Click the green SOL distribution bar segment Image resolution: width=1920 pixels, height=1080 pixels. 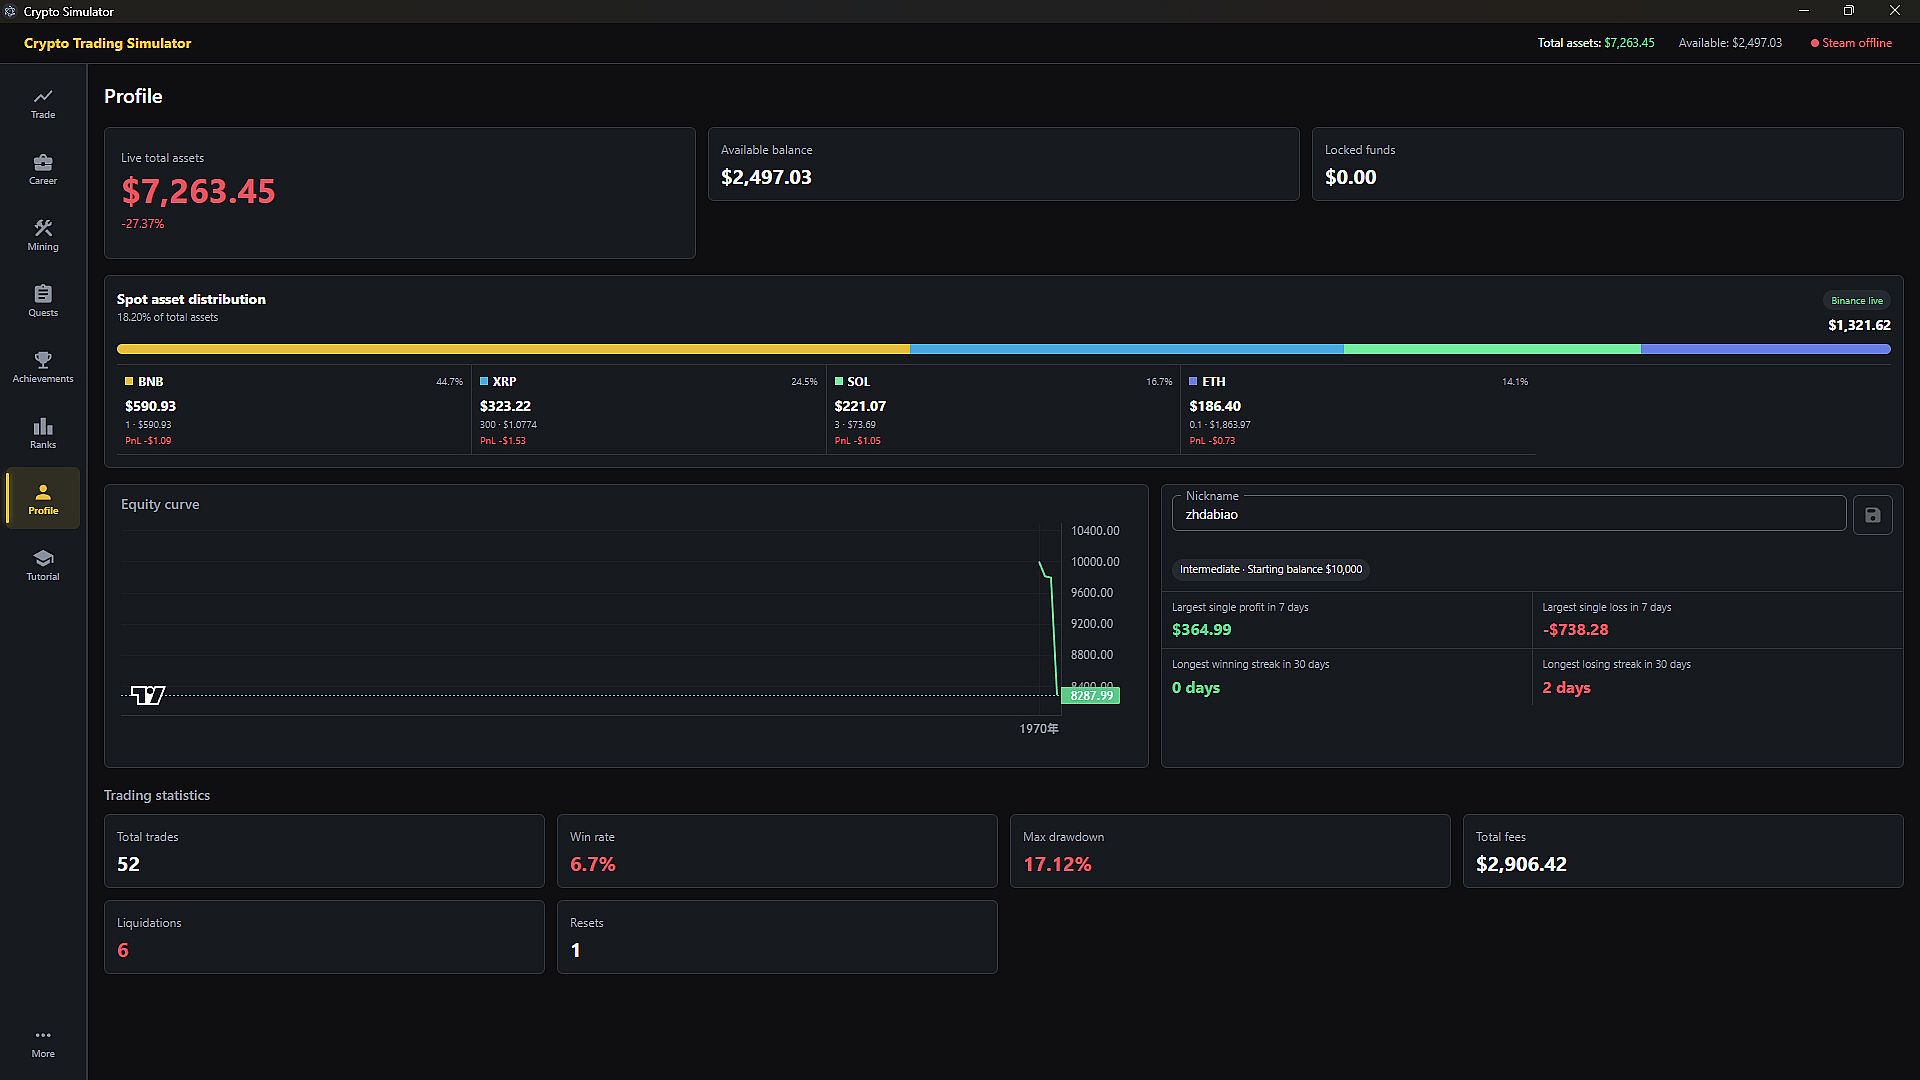click(1492, 349)
